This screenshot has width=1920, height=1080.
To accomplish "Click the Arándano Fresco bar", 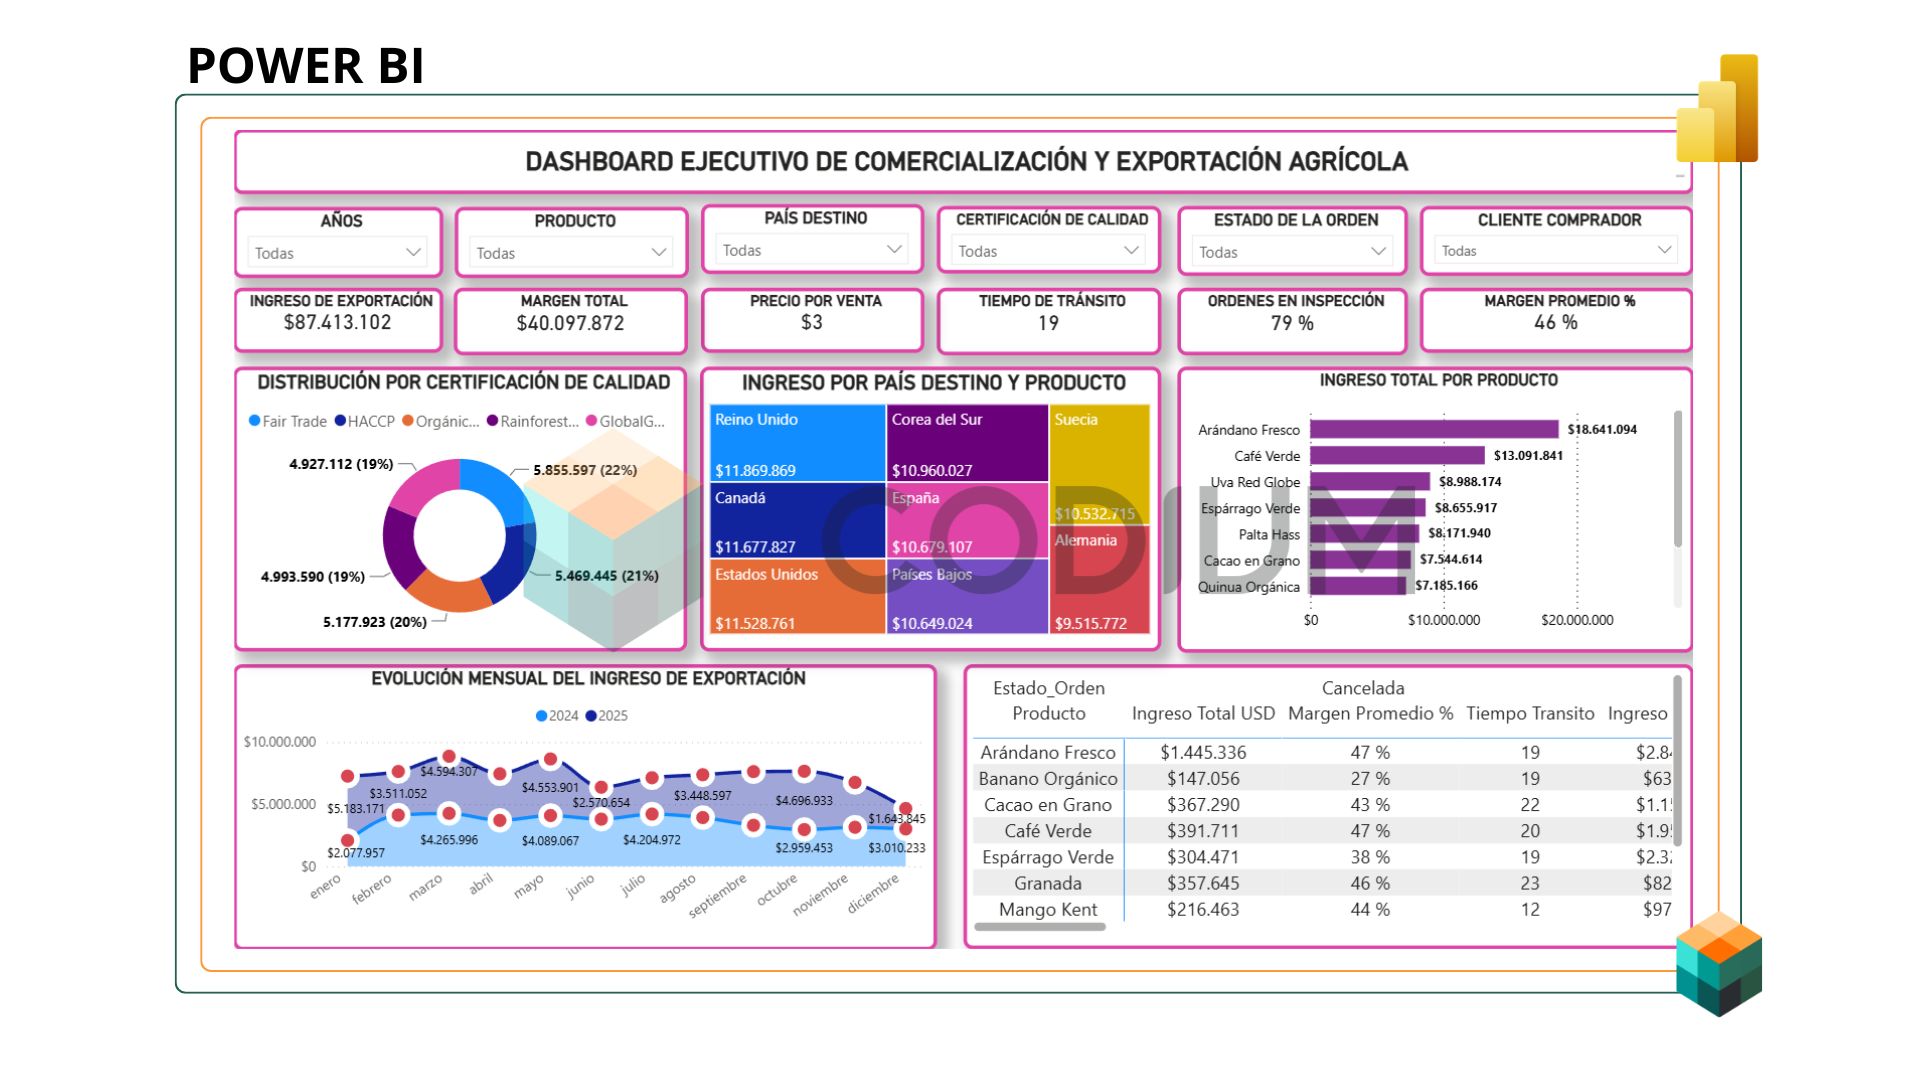I will 1434,429.
